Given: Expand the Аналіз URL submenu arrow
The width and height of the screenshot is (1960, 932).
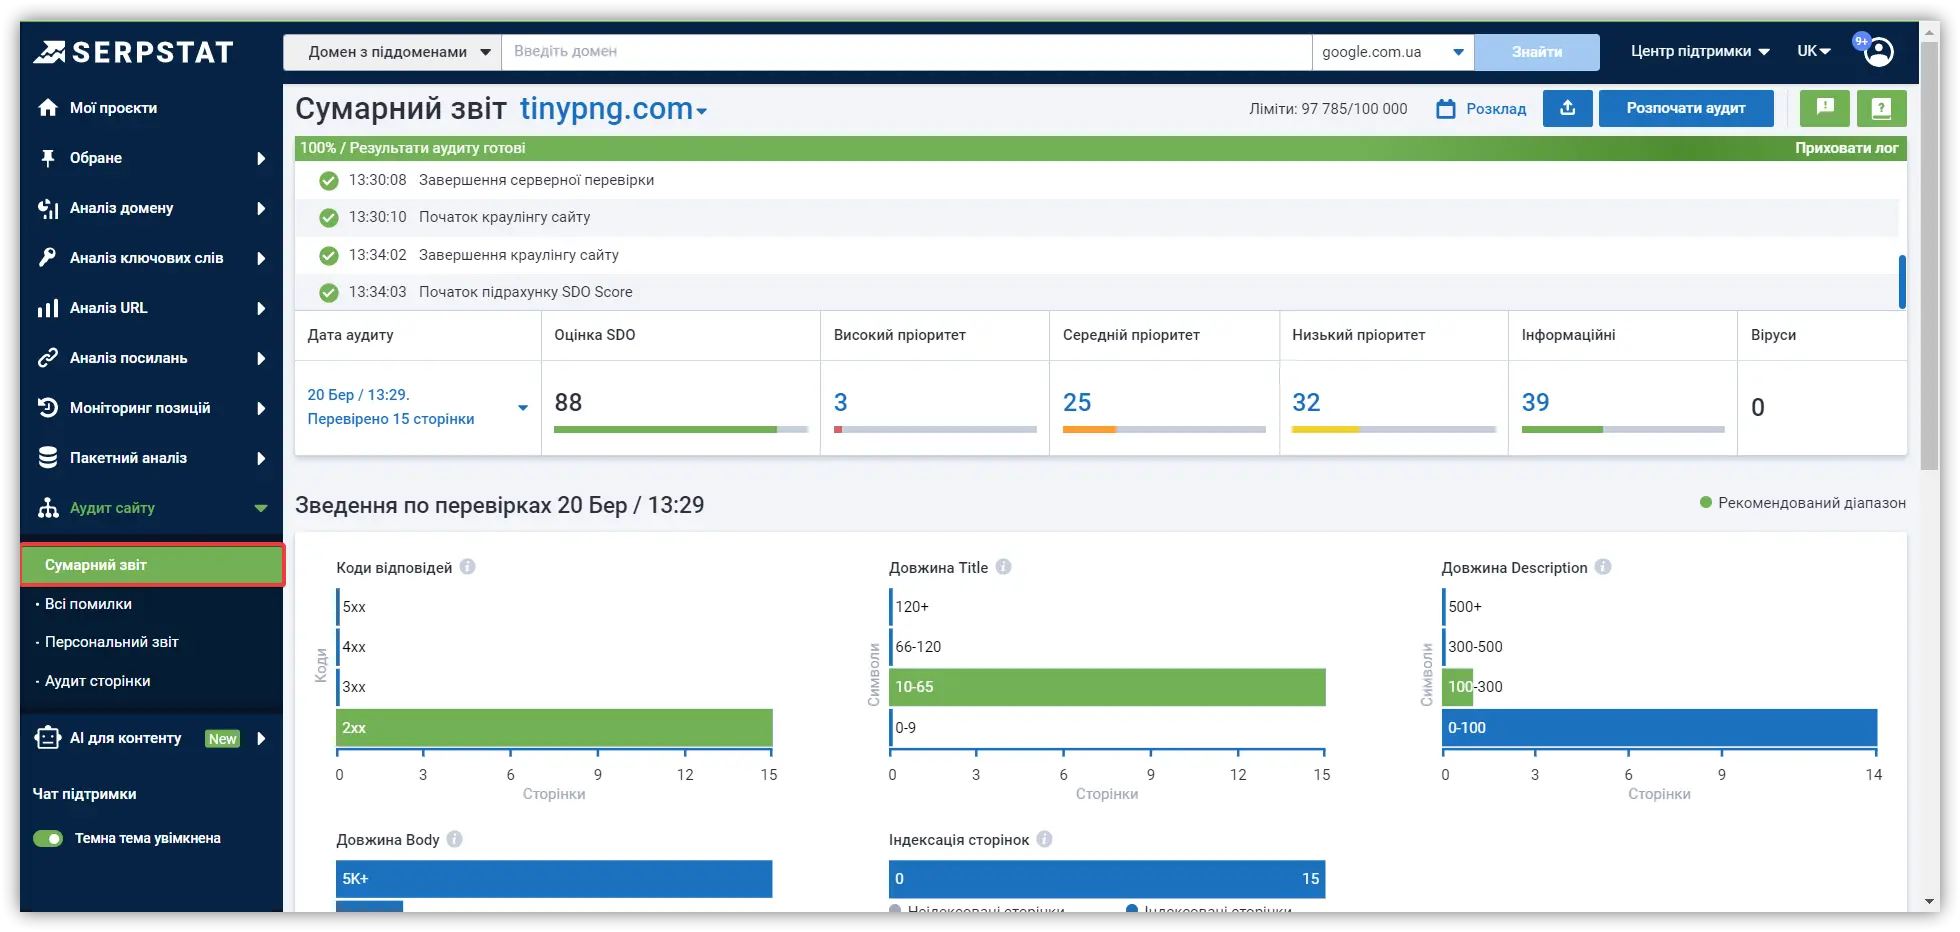Looking at the screenshot, I should [x=261, y=308].
